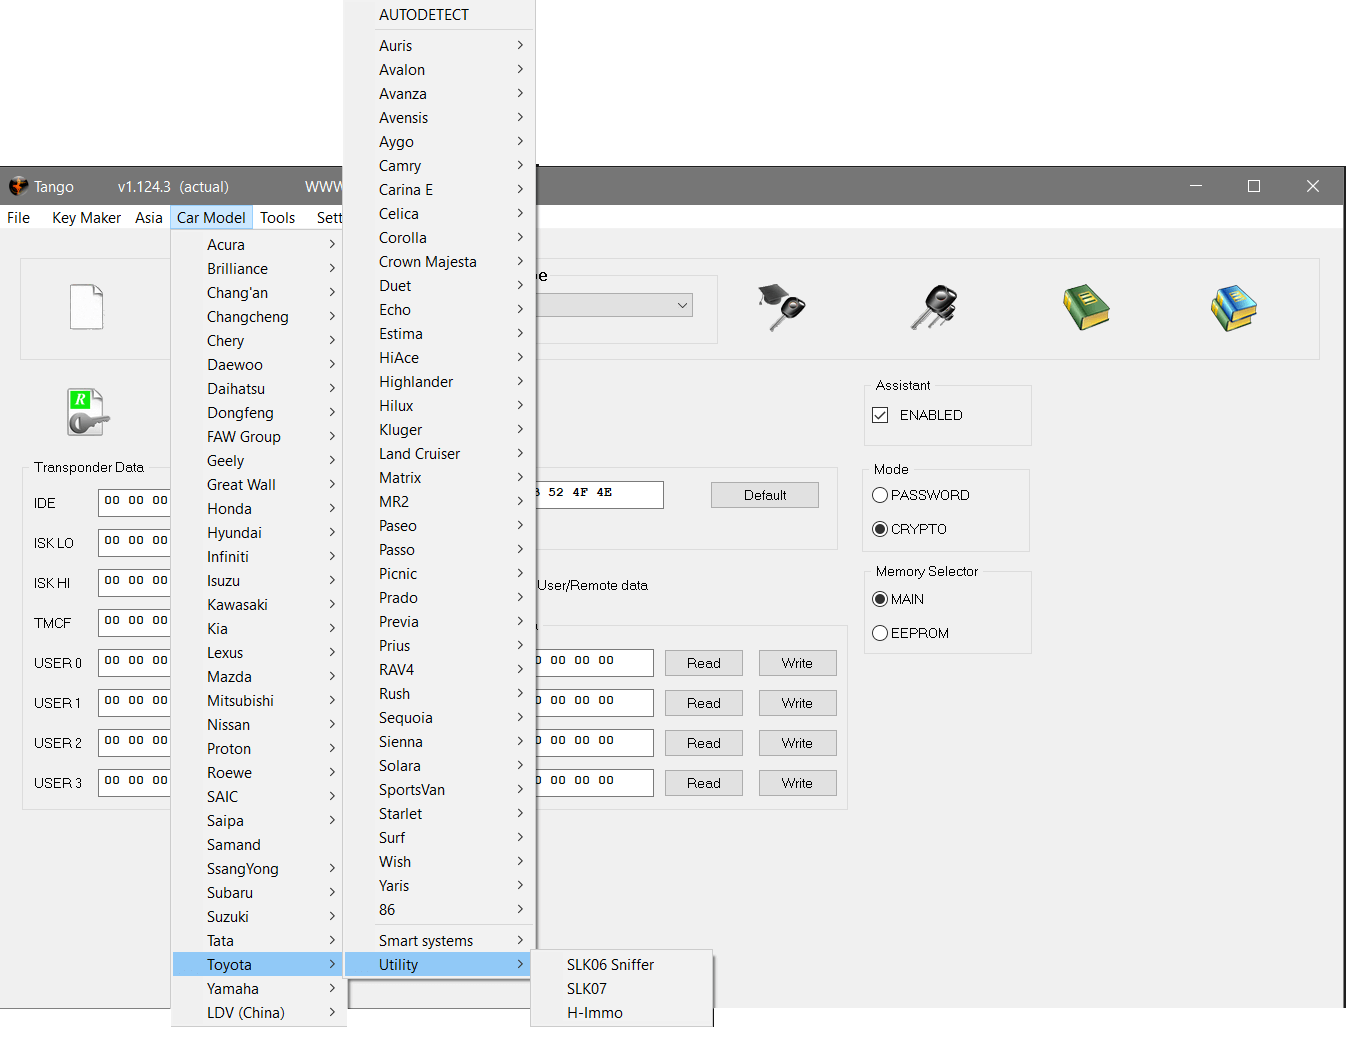Open the combo box dropdown near toolbar

[x=682, y=305]
